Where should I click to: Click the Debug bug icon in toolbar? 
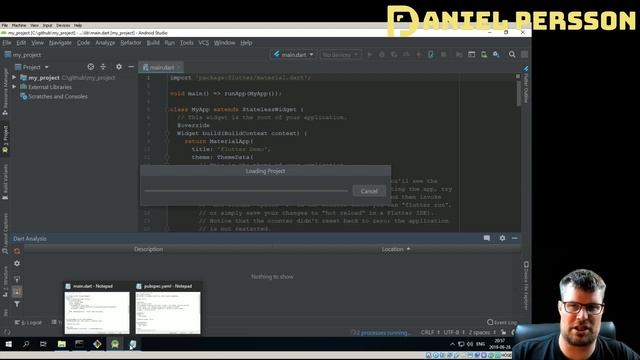point(382,54)
